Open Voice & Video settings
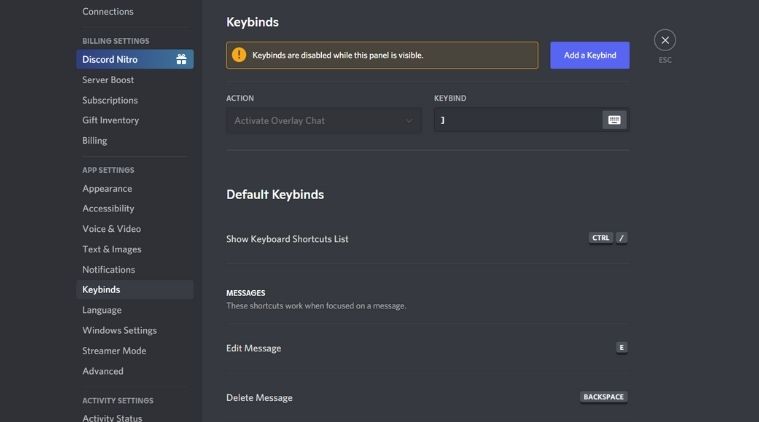Image resolution: width=759 pixels, height=422 pixels. pyautogui.click(x=111, y=229)
